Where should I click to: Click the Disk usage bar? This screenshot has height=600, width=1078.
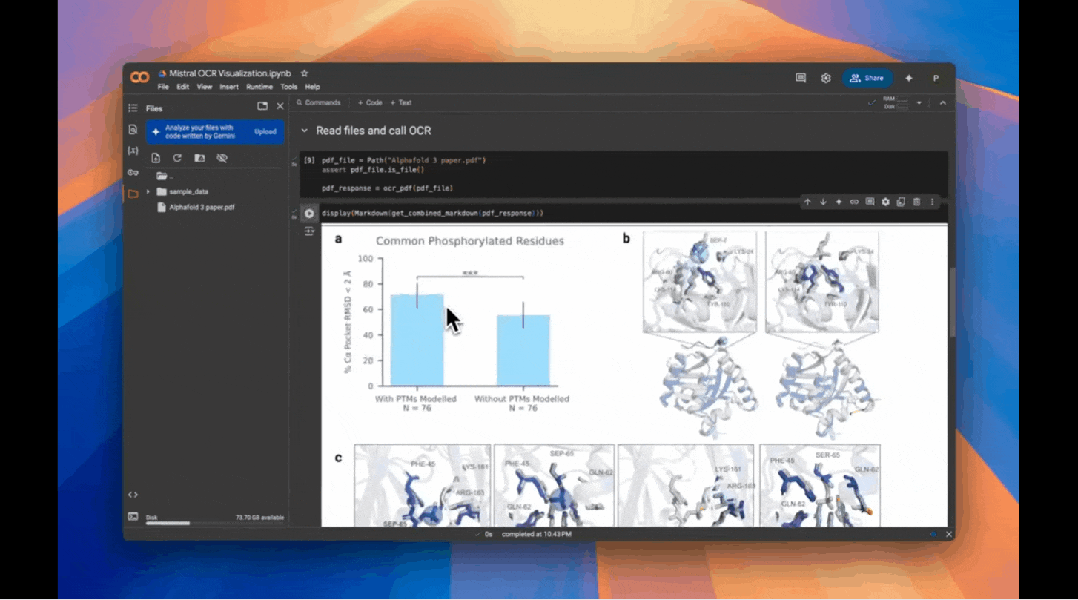(214, 523)
